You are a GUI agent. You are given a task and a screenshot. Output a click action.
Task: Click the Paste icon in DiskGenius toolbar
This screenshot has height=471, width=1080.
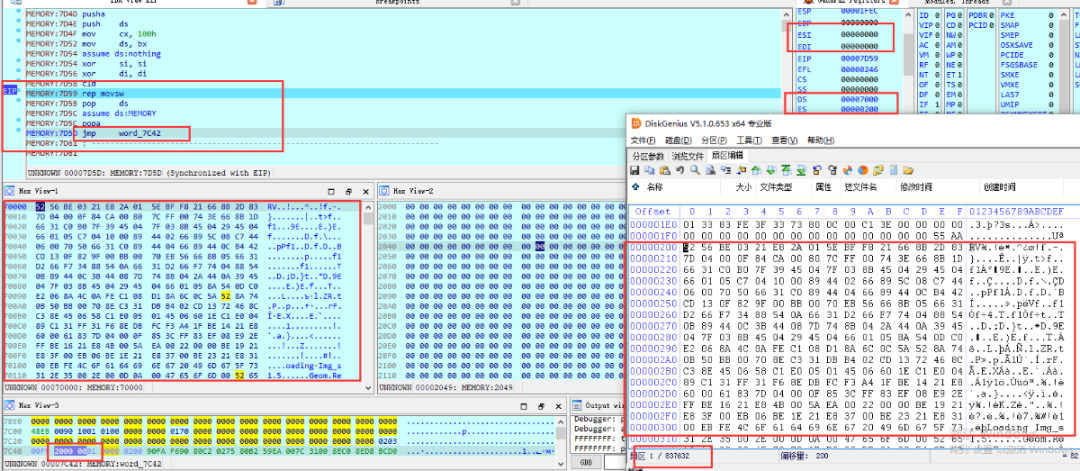point(665,170)
